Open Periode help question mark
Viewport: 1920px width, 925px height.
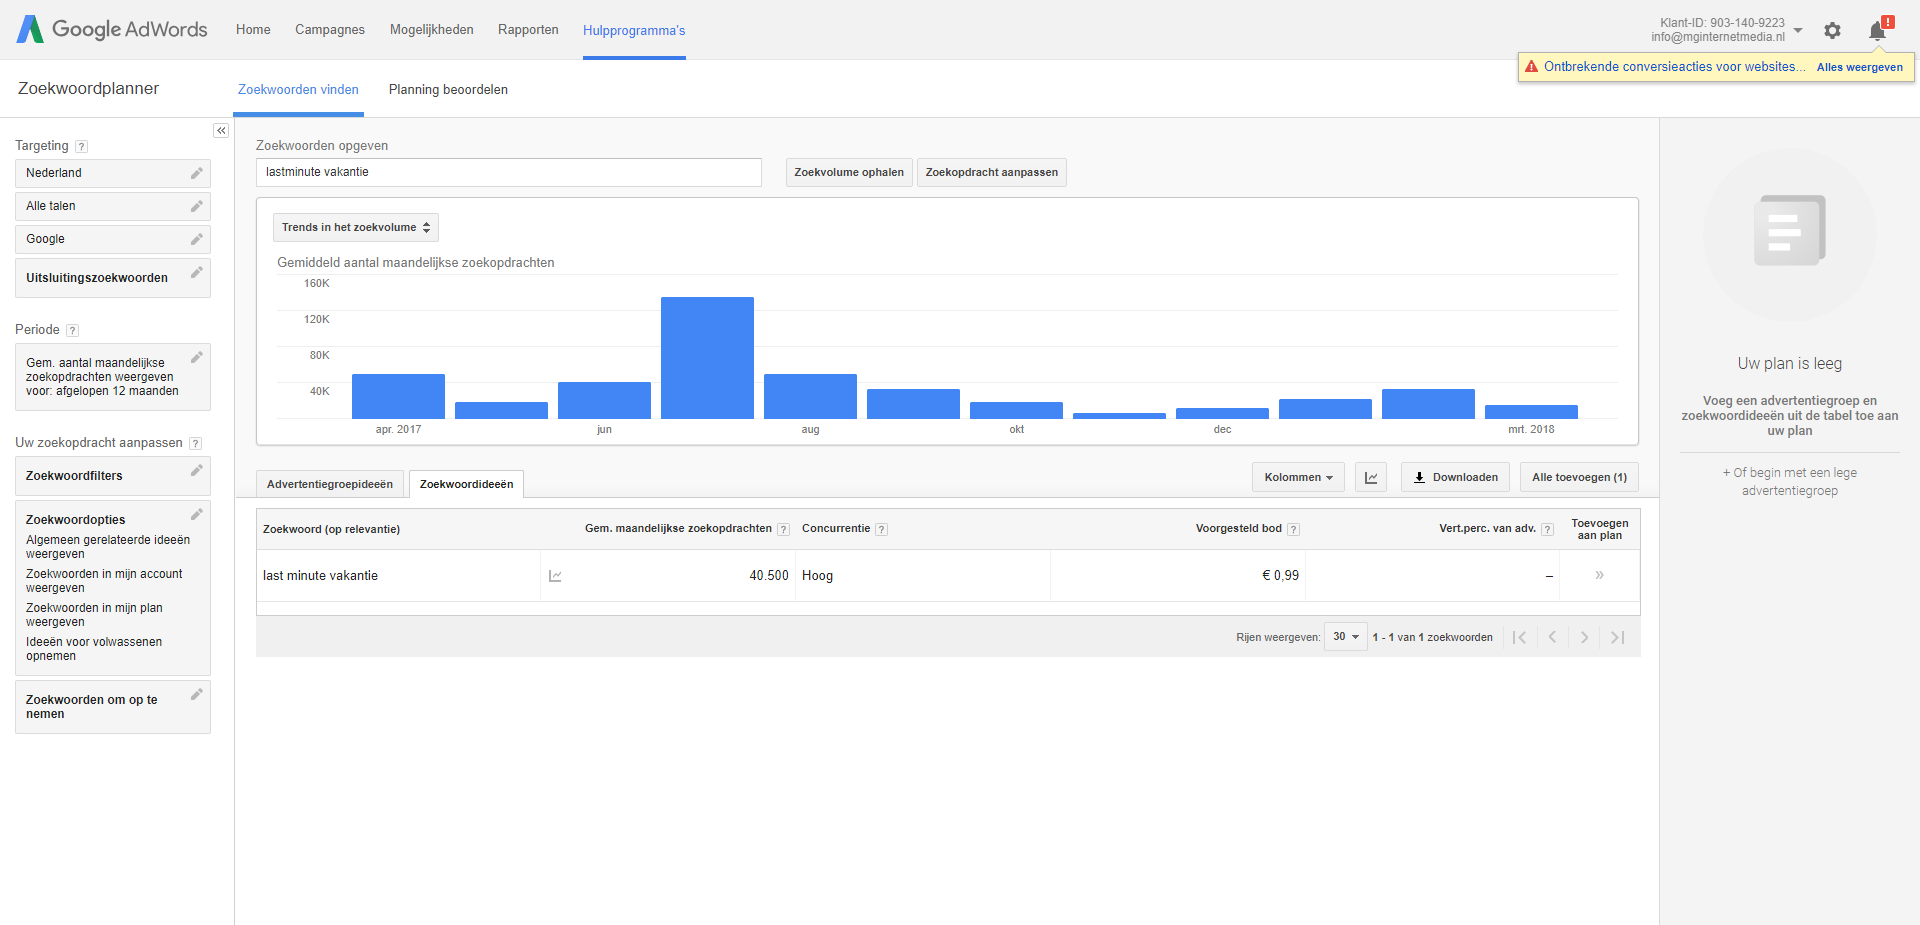pos(73,331)
